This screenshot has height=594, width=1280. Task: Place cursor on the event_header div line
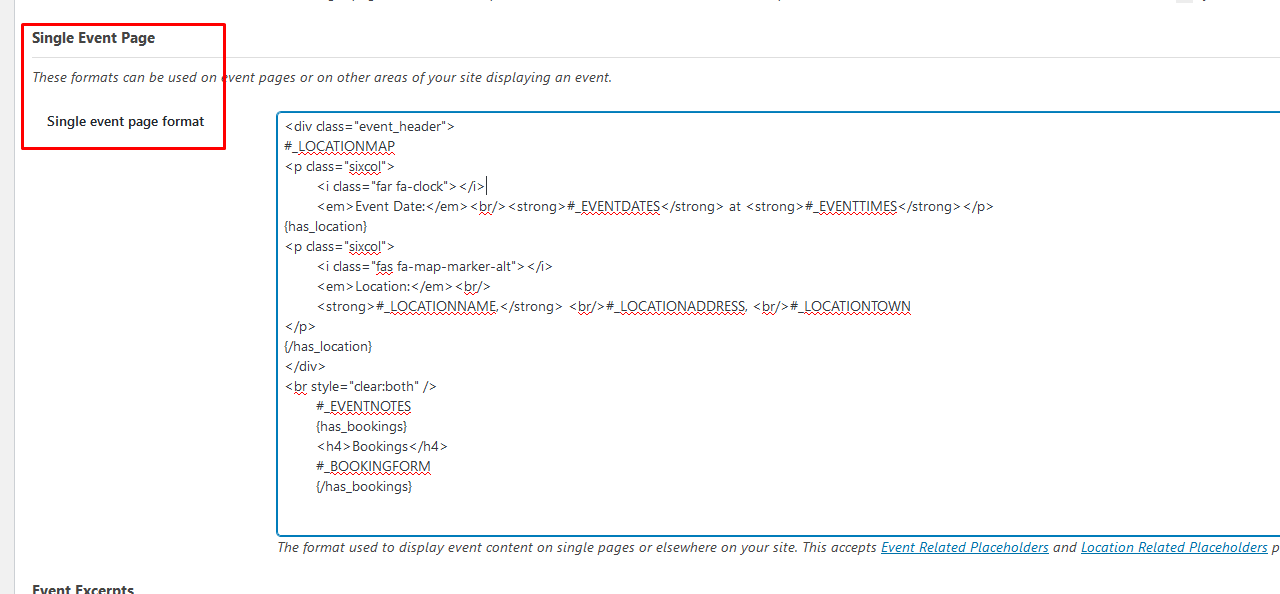pos(370,127)
